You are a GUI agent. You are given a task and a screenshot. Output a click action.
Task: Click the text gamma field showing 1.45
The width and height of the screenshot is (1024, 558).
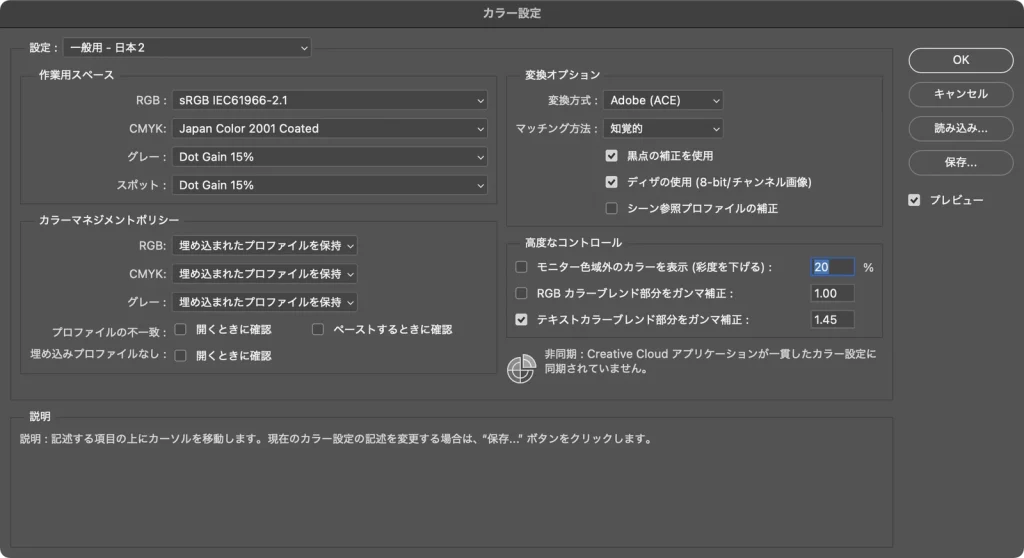pyautogui.click(x=832, y=320)
